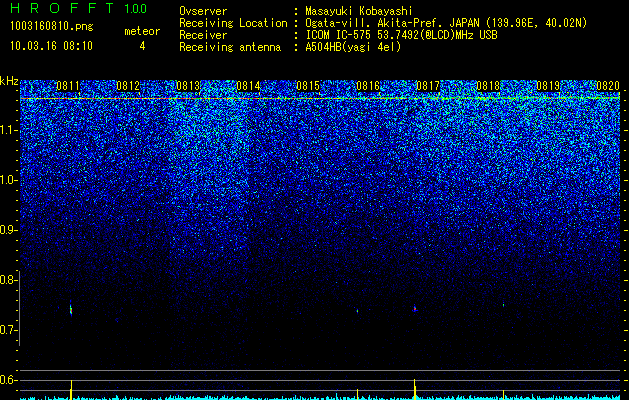This screenshot has width=629, height=400.
Task: Click the 0819 time marker
Action: (x=548, y=86)
